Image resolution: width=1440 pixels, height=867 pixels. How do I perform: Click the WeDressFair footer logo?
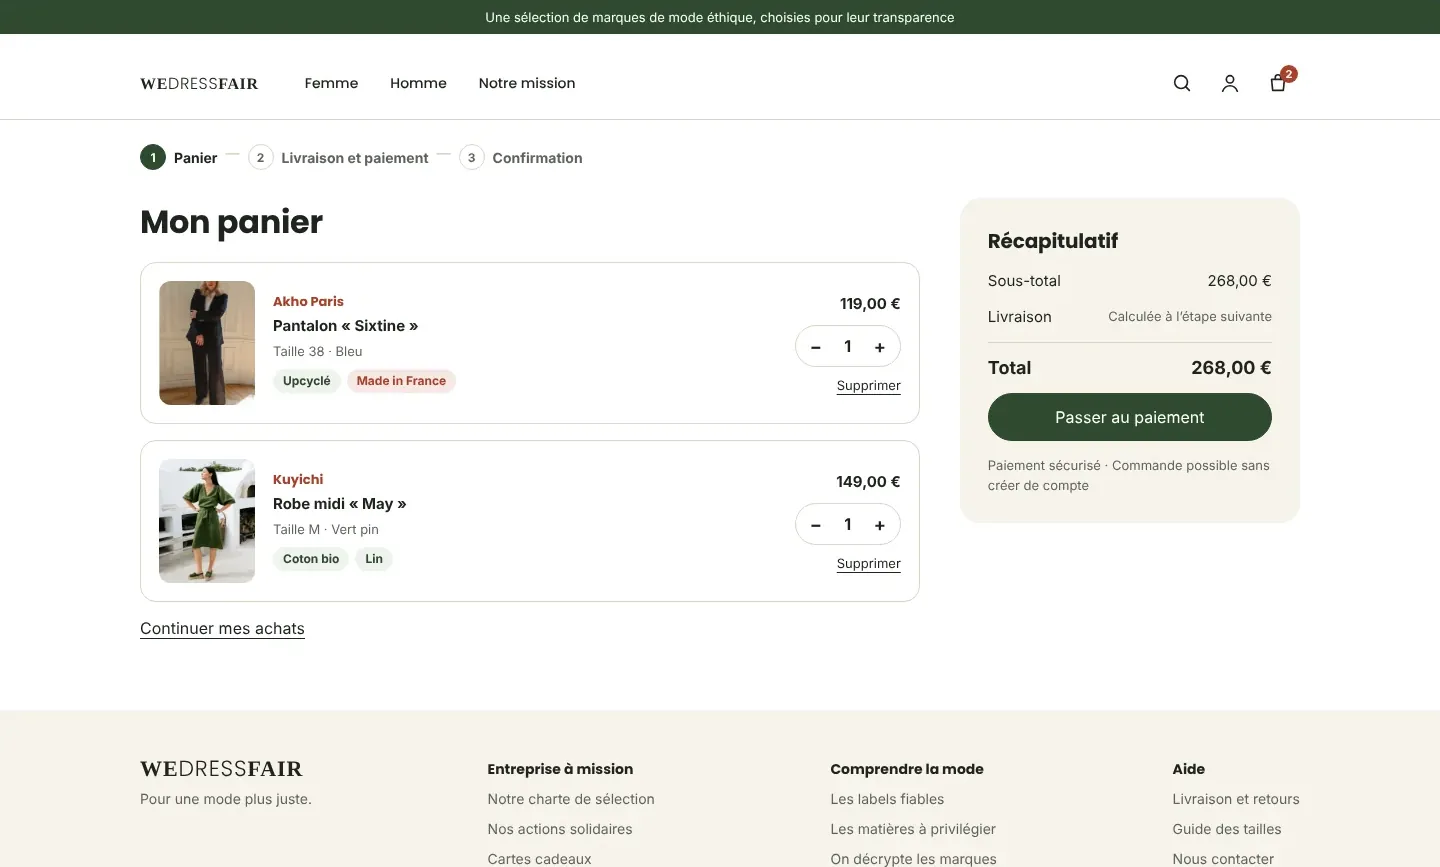221,769
